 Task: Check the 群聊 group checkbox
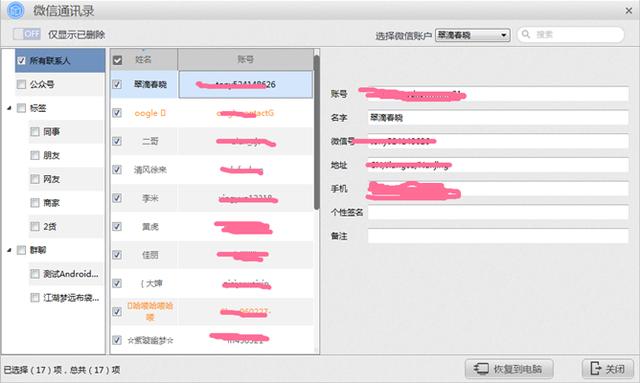21,250
